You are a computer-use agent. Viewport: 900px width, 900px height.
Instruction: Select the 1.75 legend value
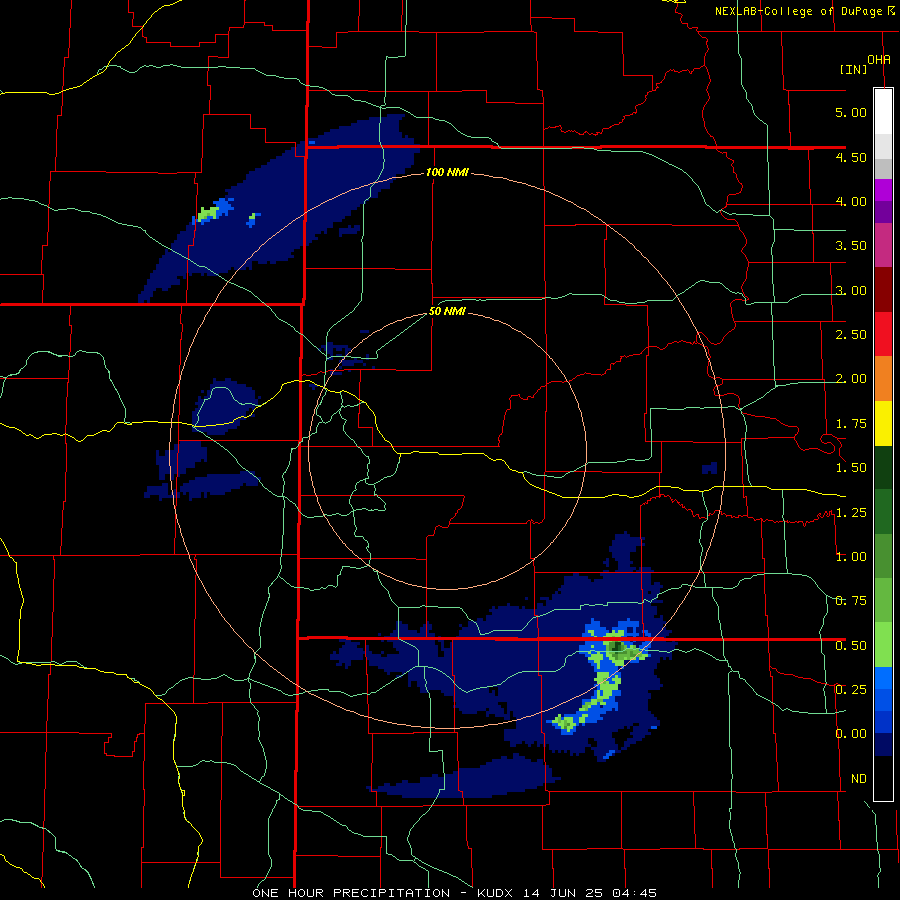click(x=851, y=424)
